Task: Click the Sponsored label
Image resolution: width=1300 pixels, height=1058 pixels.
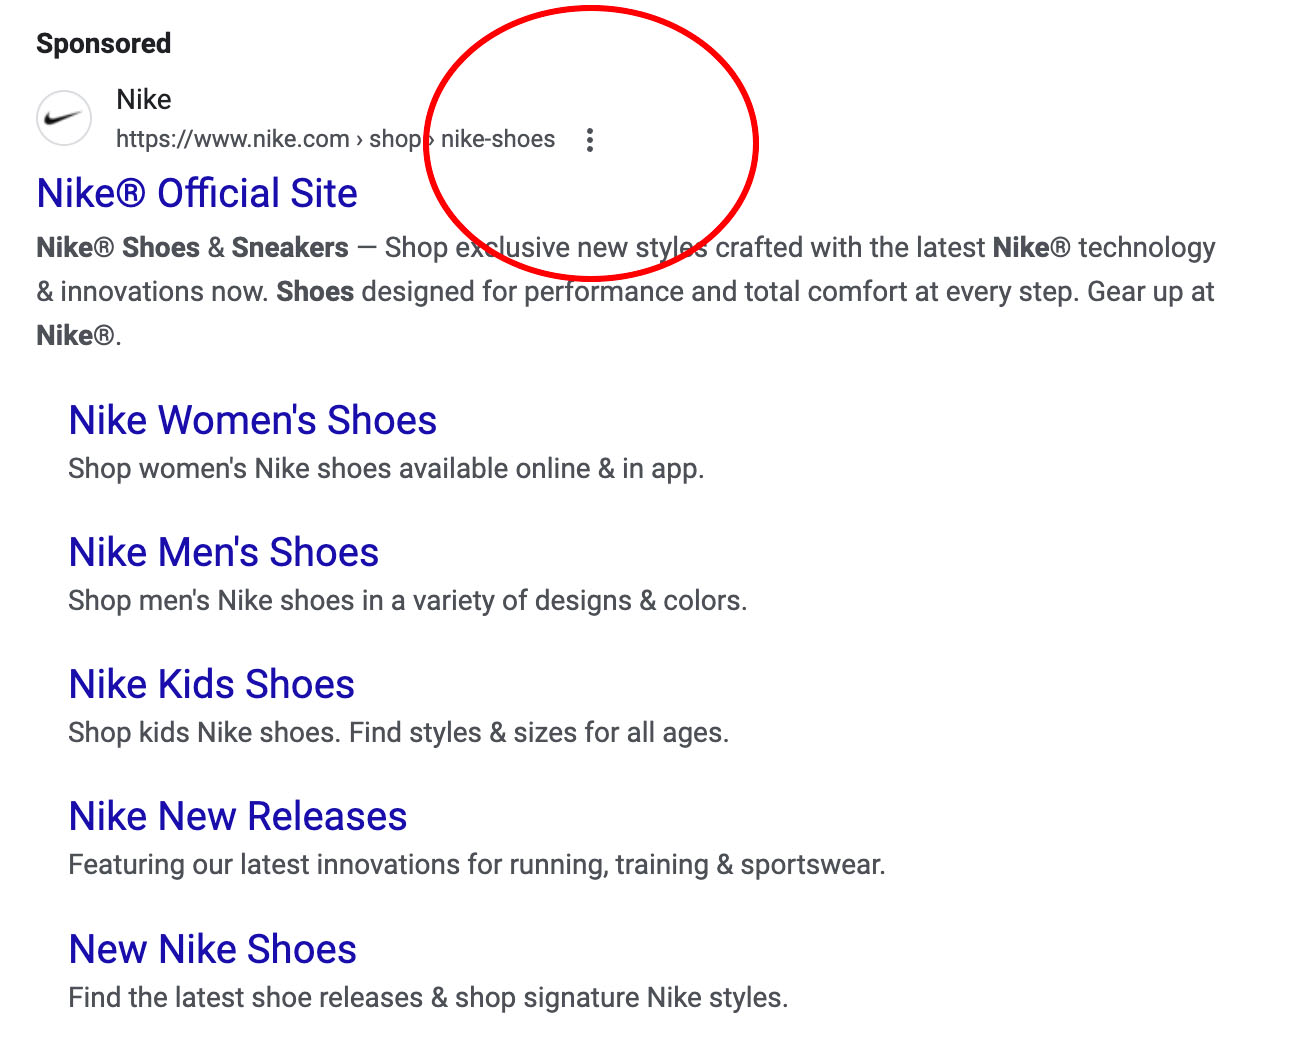Action: (104, 43)
